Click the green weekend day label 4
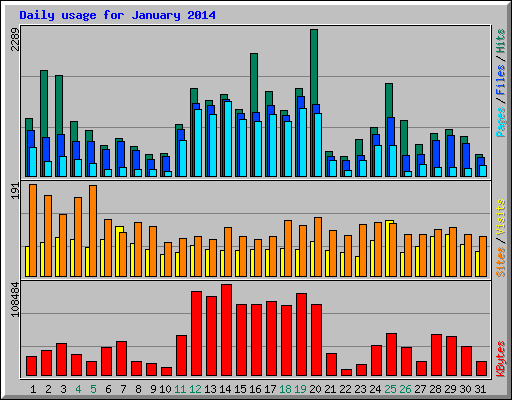Screen dimensions: 512x400 pos(78,389)
